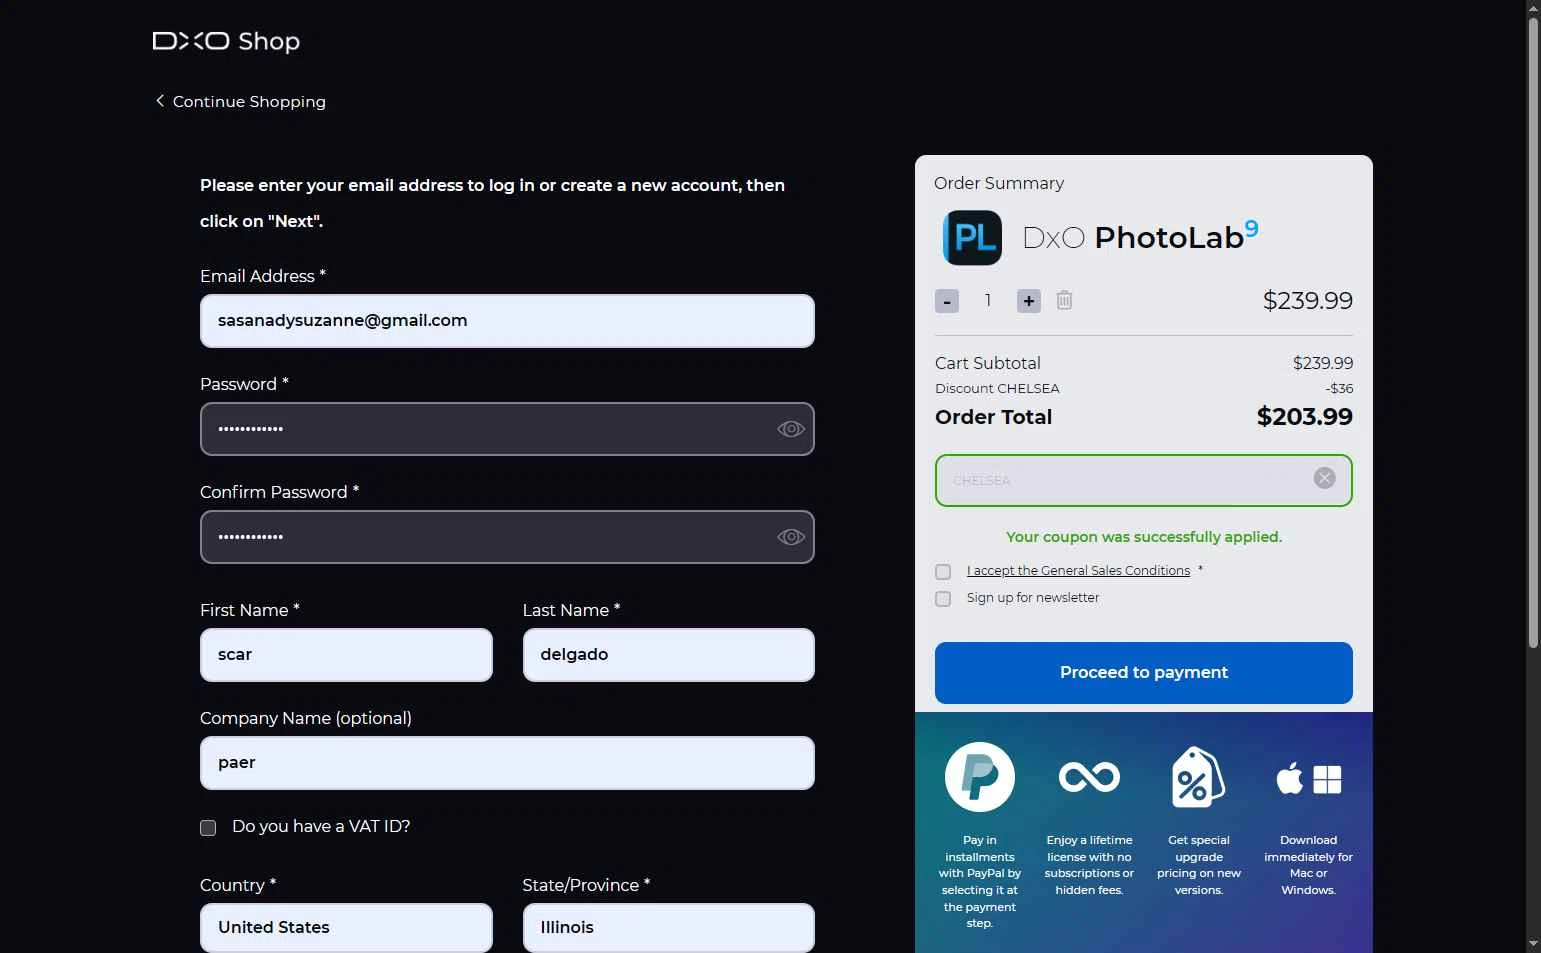Screen dimensions: 1541x953
Task: Open the Country dropdown
Action: [x=346, y=928]
